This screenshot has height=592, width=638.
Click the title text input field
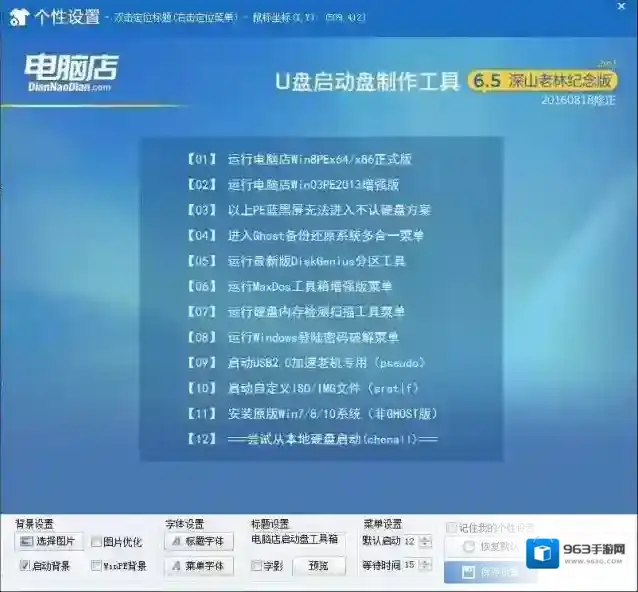[x=295, y=541]
